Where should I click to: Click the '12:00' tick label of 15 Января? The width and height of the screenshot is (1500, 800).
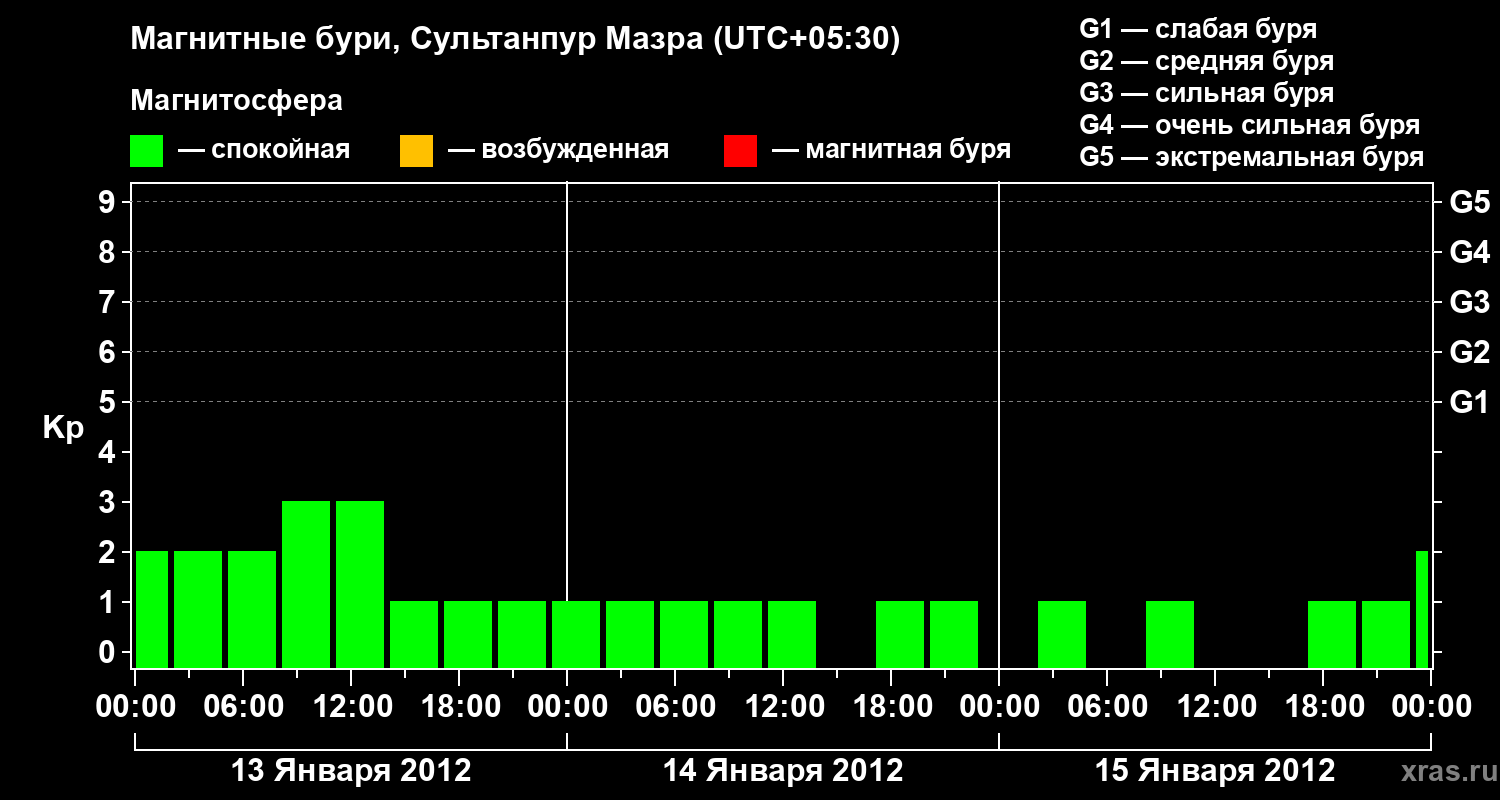tap(1215, 707)
